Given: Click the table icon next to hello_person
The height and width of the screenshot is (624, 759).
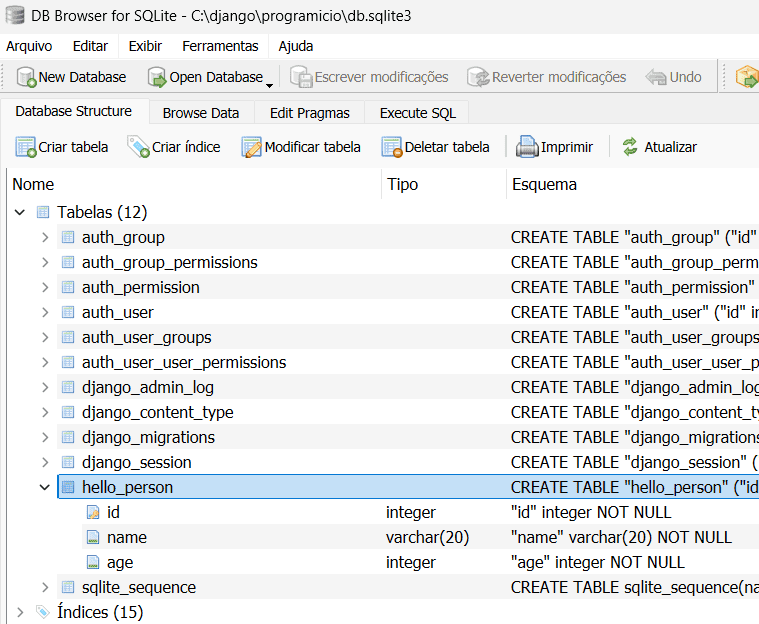Looking at the screenshot, I should pyautogui.click(x=68, y=487).
